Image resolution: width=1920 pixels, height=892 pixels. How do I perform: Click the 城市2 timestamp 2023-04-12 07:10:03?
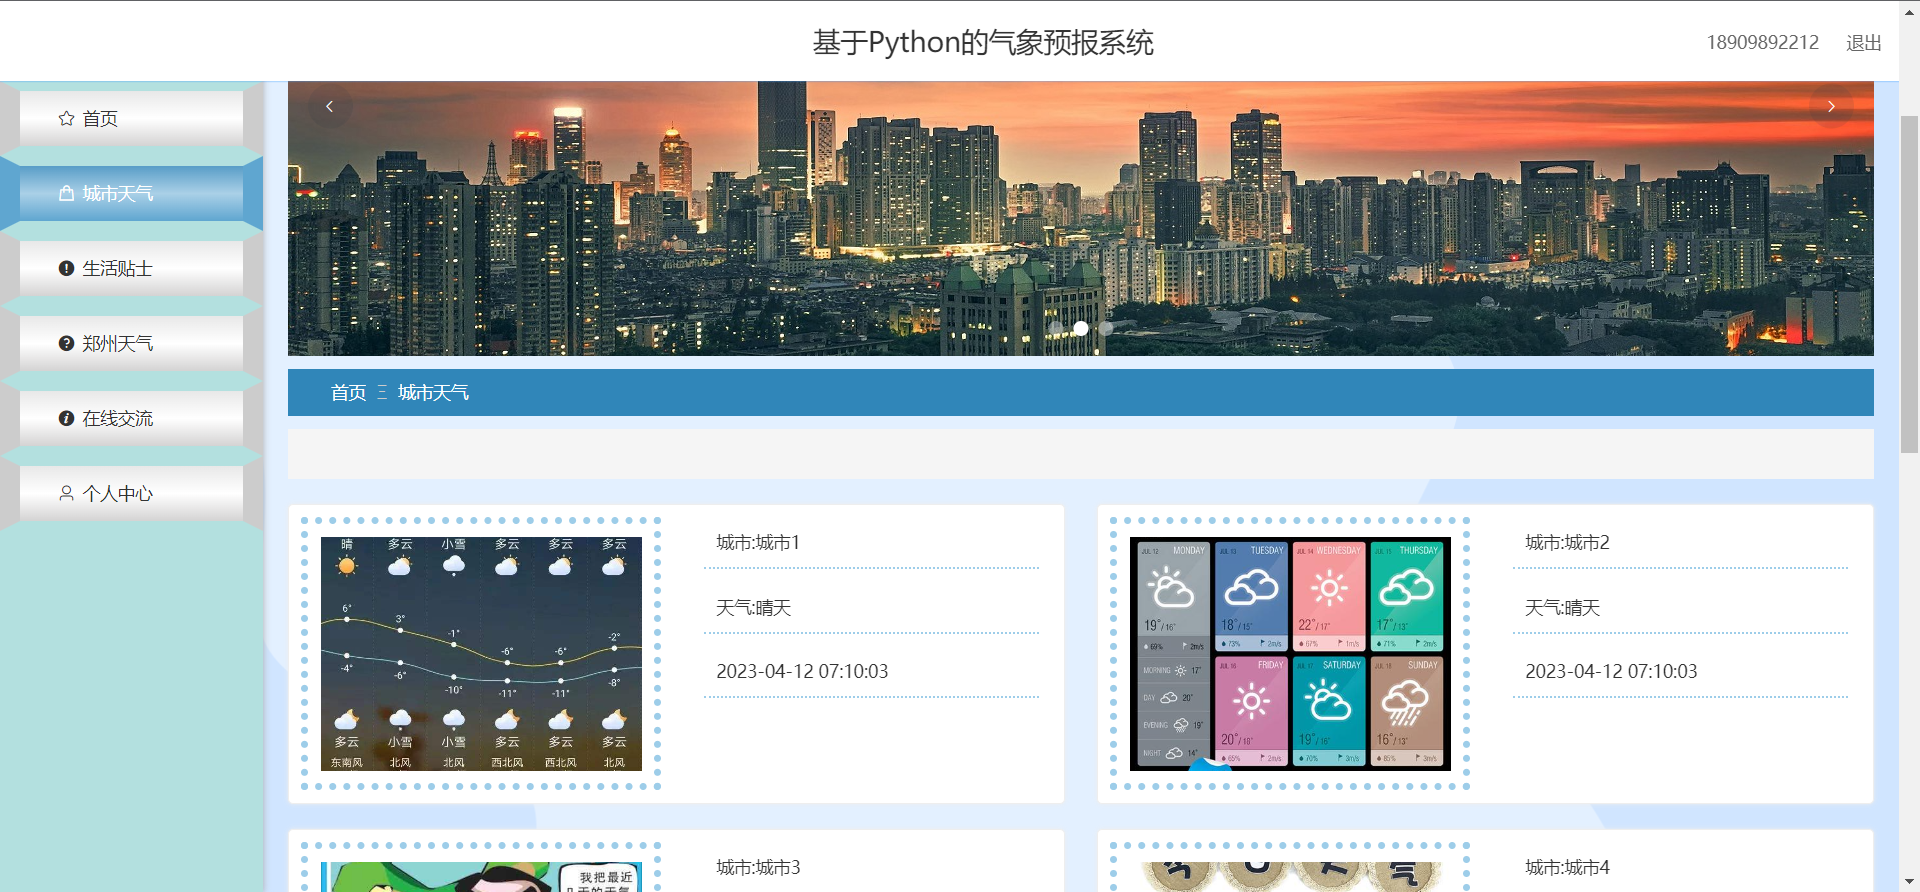(1611, 672)
